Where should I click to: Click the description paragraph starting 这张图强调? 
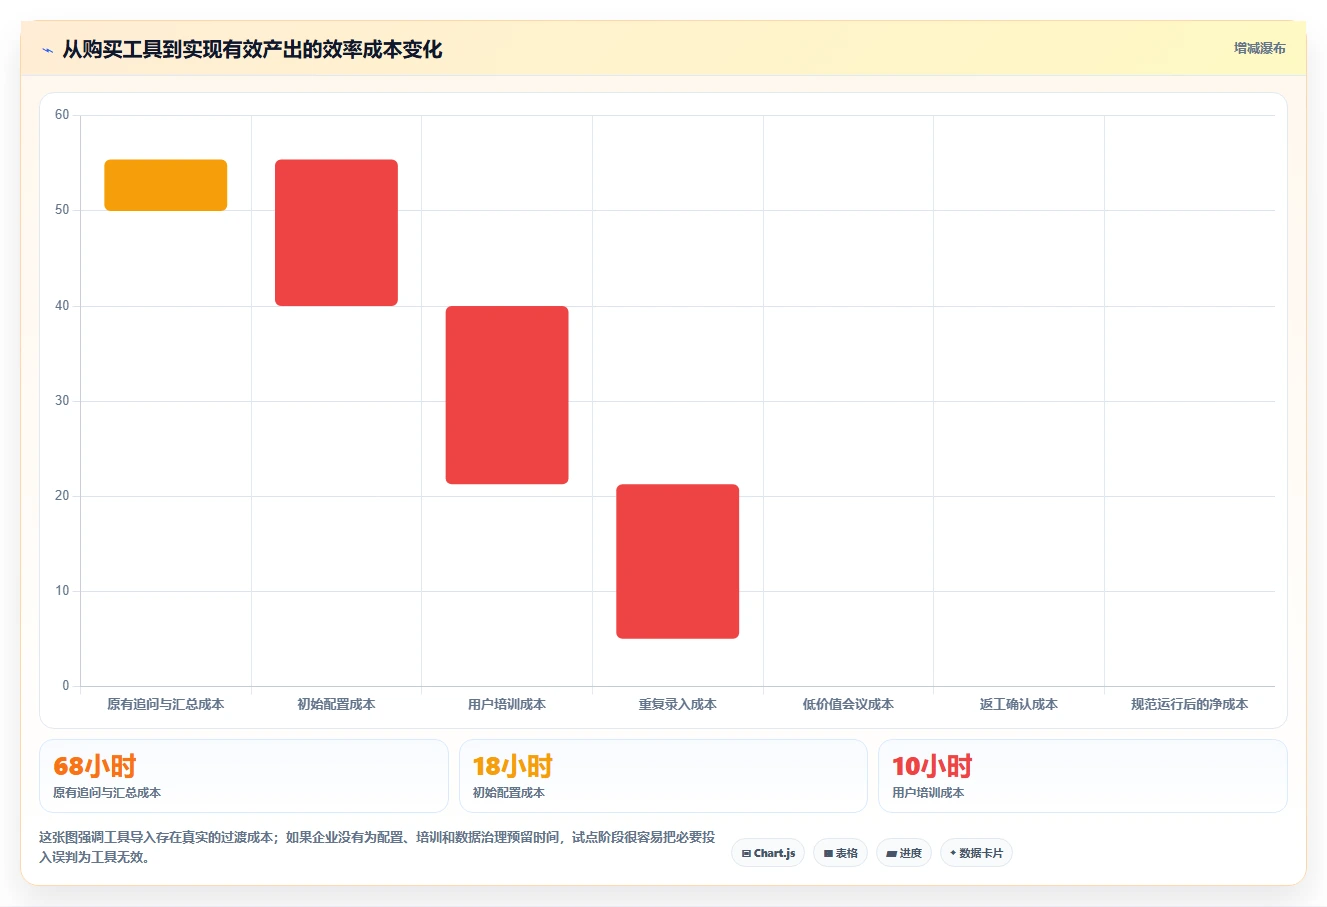pyautogui.click(x=377, y=847)
